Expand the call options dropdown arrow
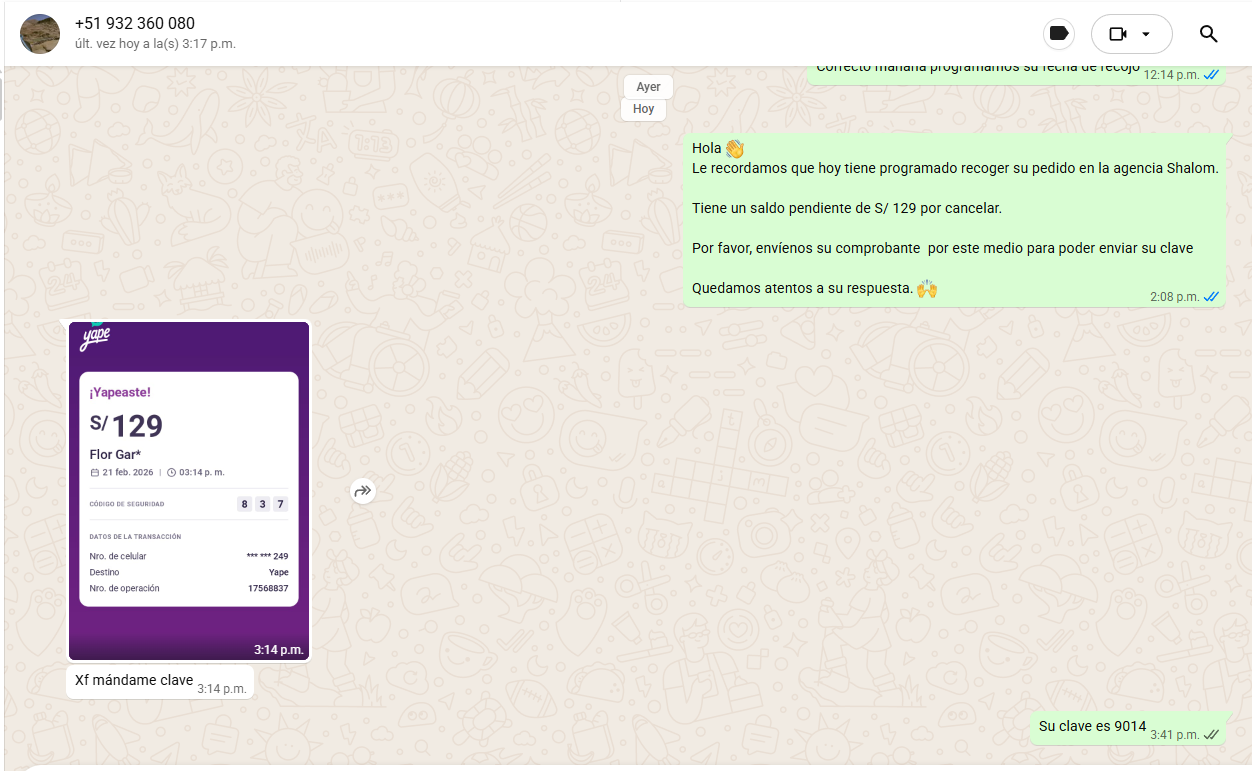Viewport: 1252px width, 771px height. [x=1146, y=34]
